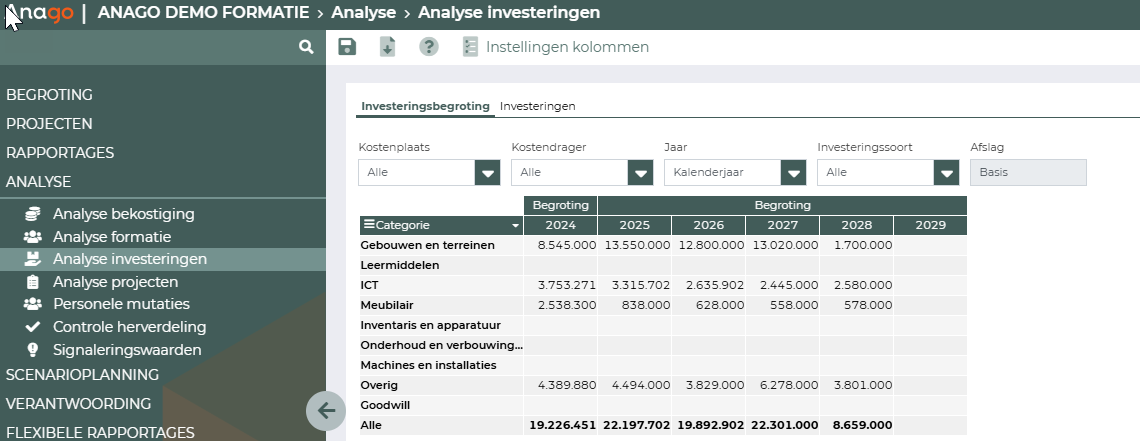
Task: Select the Investeringsbegroting tab
Action: pyautogui.click(x=425, y=106)
